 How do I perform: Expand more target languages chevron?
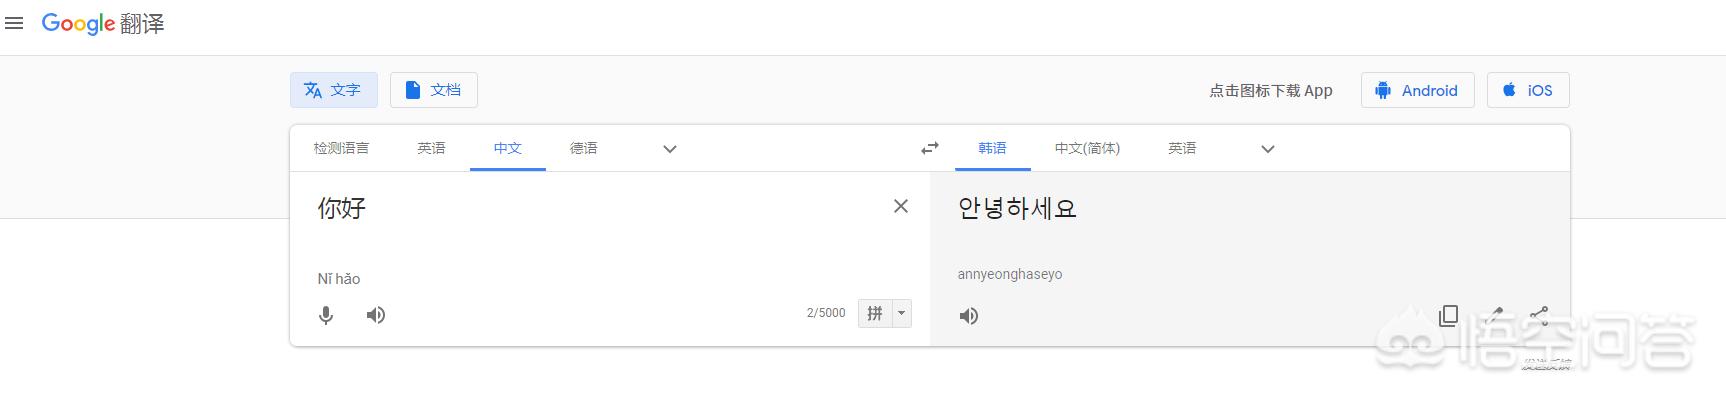point(1268,149)
